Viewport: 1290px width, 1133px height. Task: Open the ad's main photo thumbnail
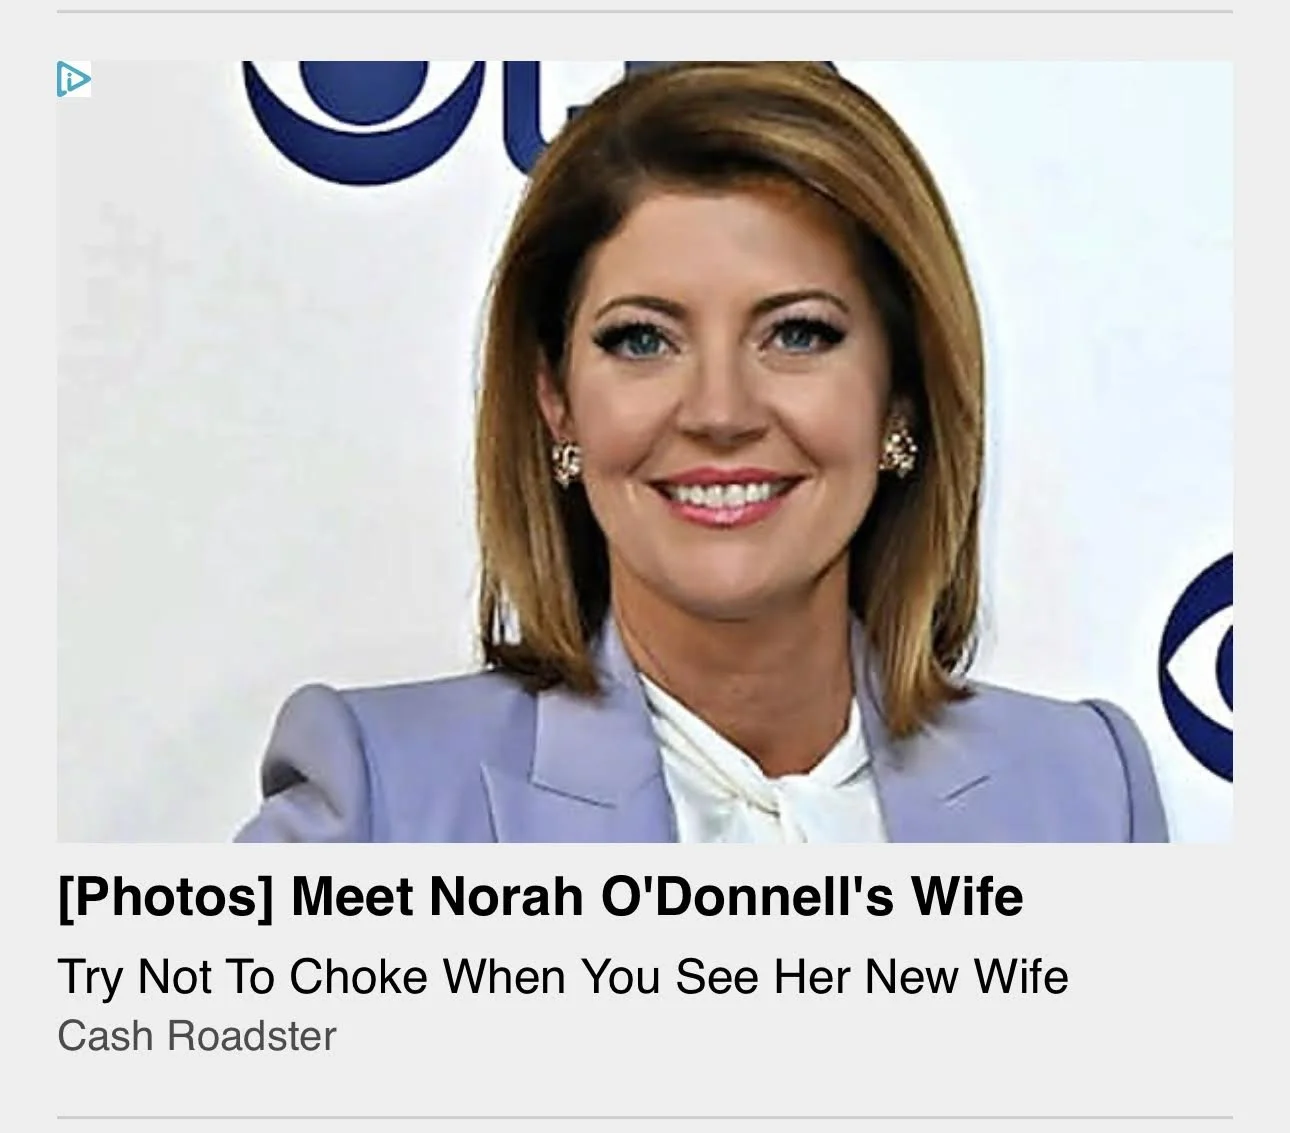click(644, 452)
